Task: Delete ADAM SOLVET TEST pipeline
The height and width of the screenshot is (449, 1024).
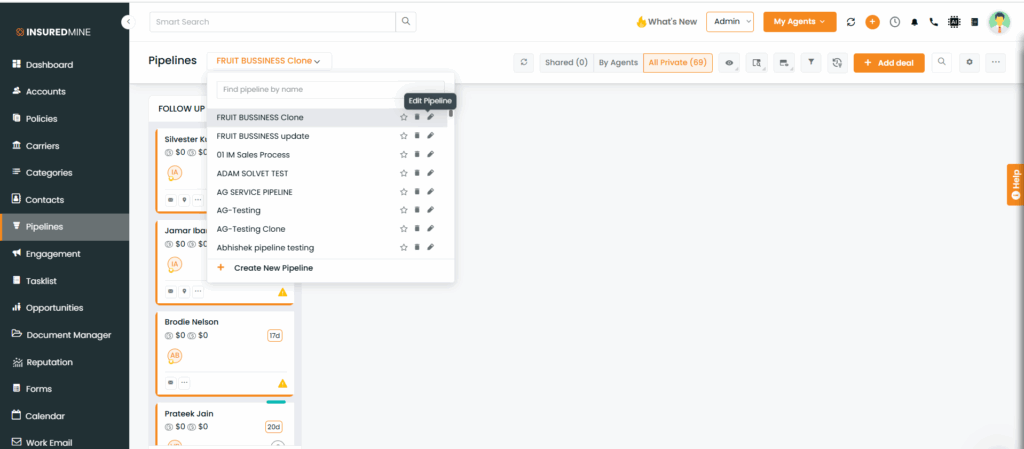Action: (417, 173)
